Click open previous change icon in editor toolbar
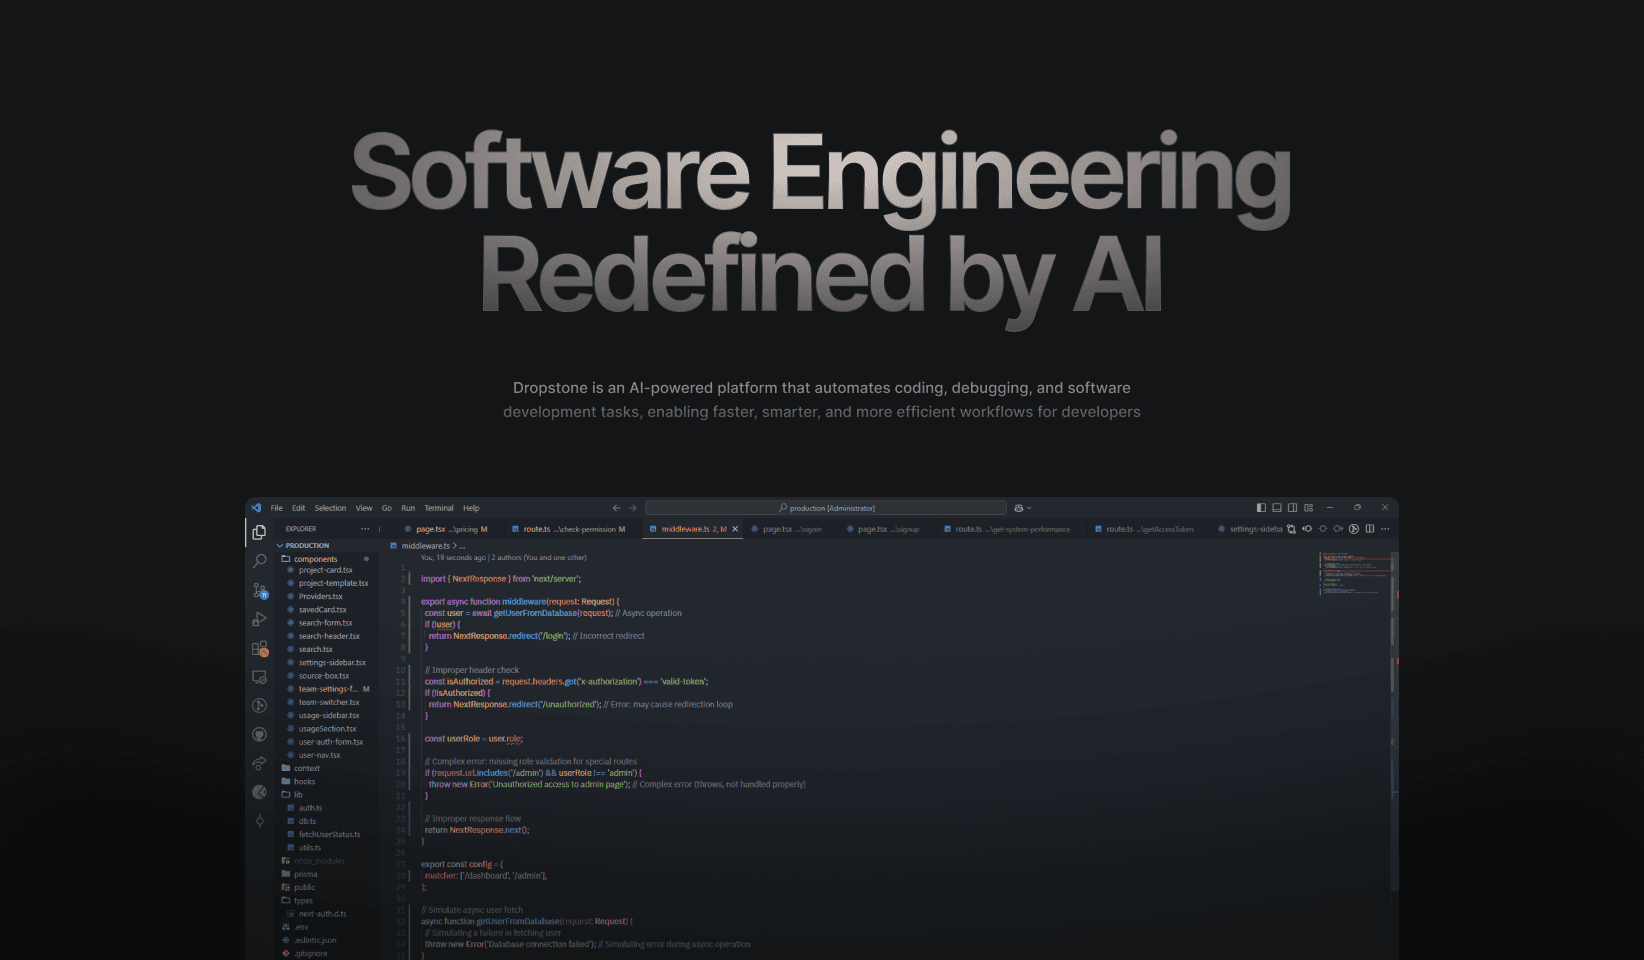Screen dimensions: 1644x960 [x=1307, y=529]
